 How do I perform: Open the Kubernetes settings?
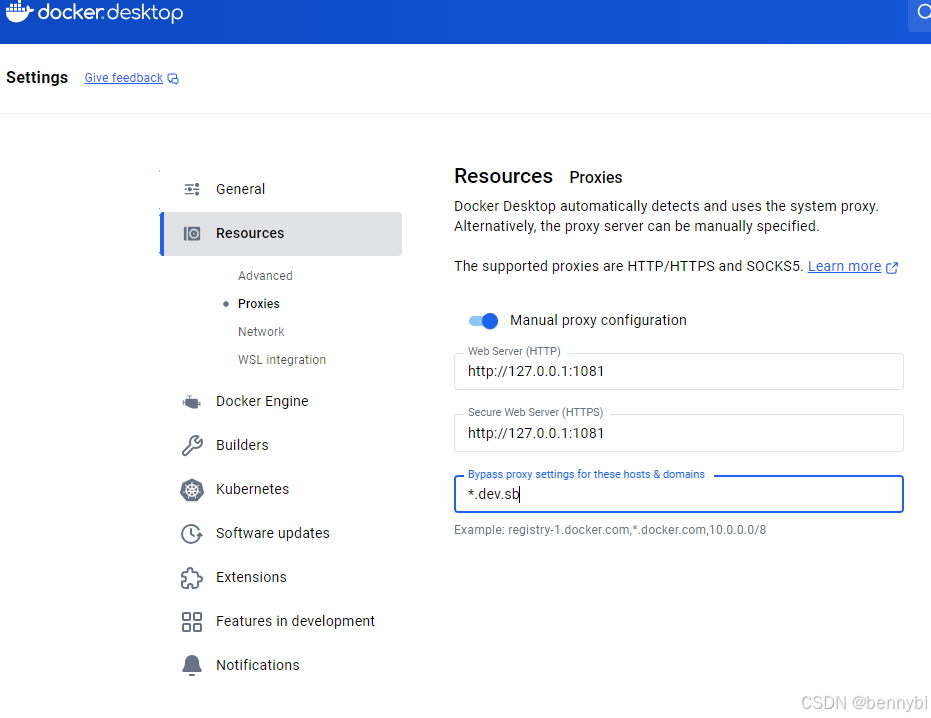point(281,489)
